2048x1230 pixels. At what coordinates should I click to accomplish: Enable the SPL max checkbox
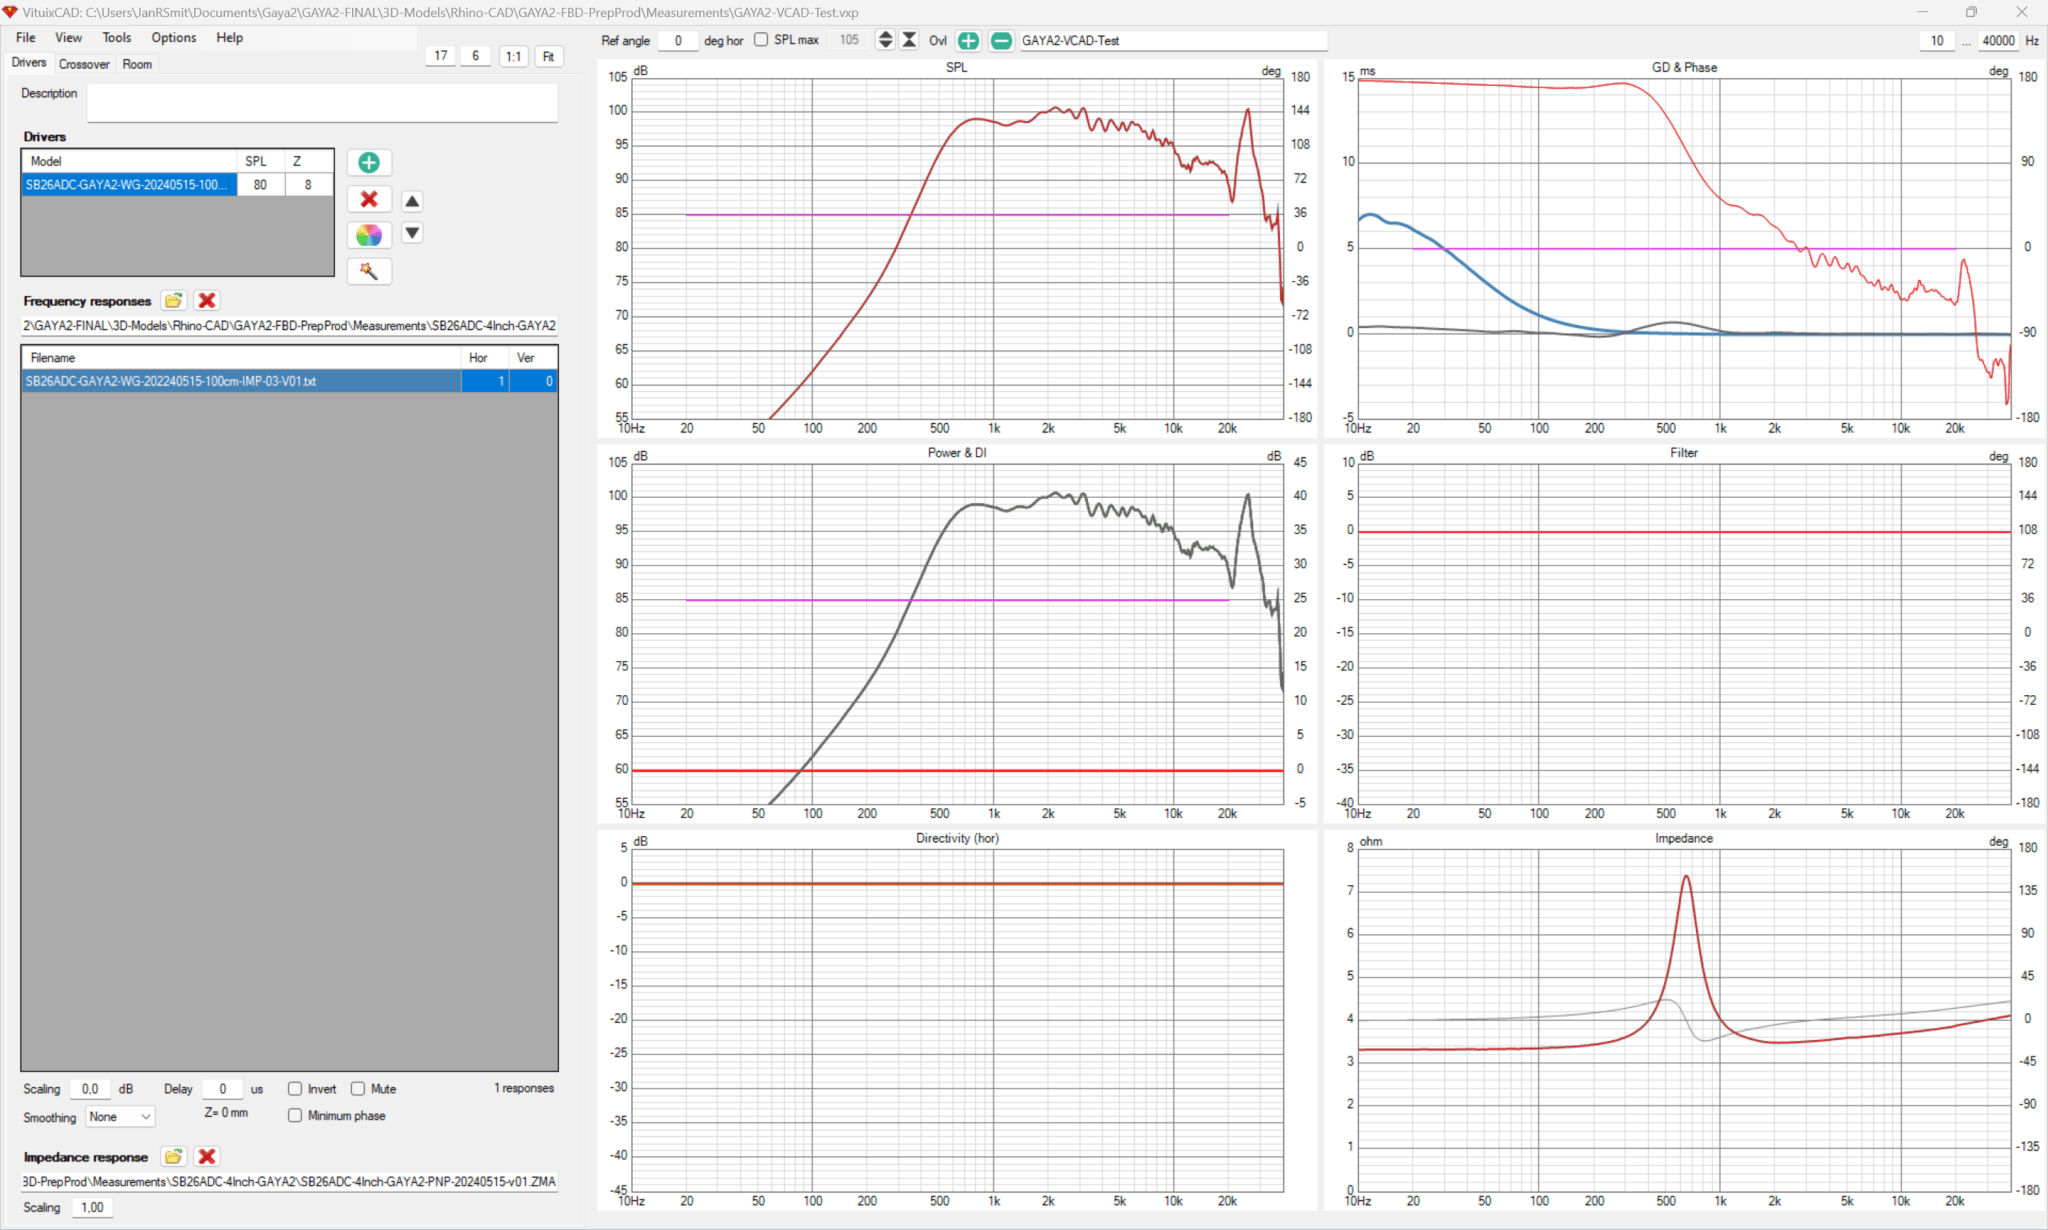(x=761, y=40)
